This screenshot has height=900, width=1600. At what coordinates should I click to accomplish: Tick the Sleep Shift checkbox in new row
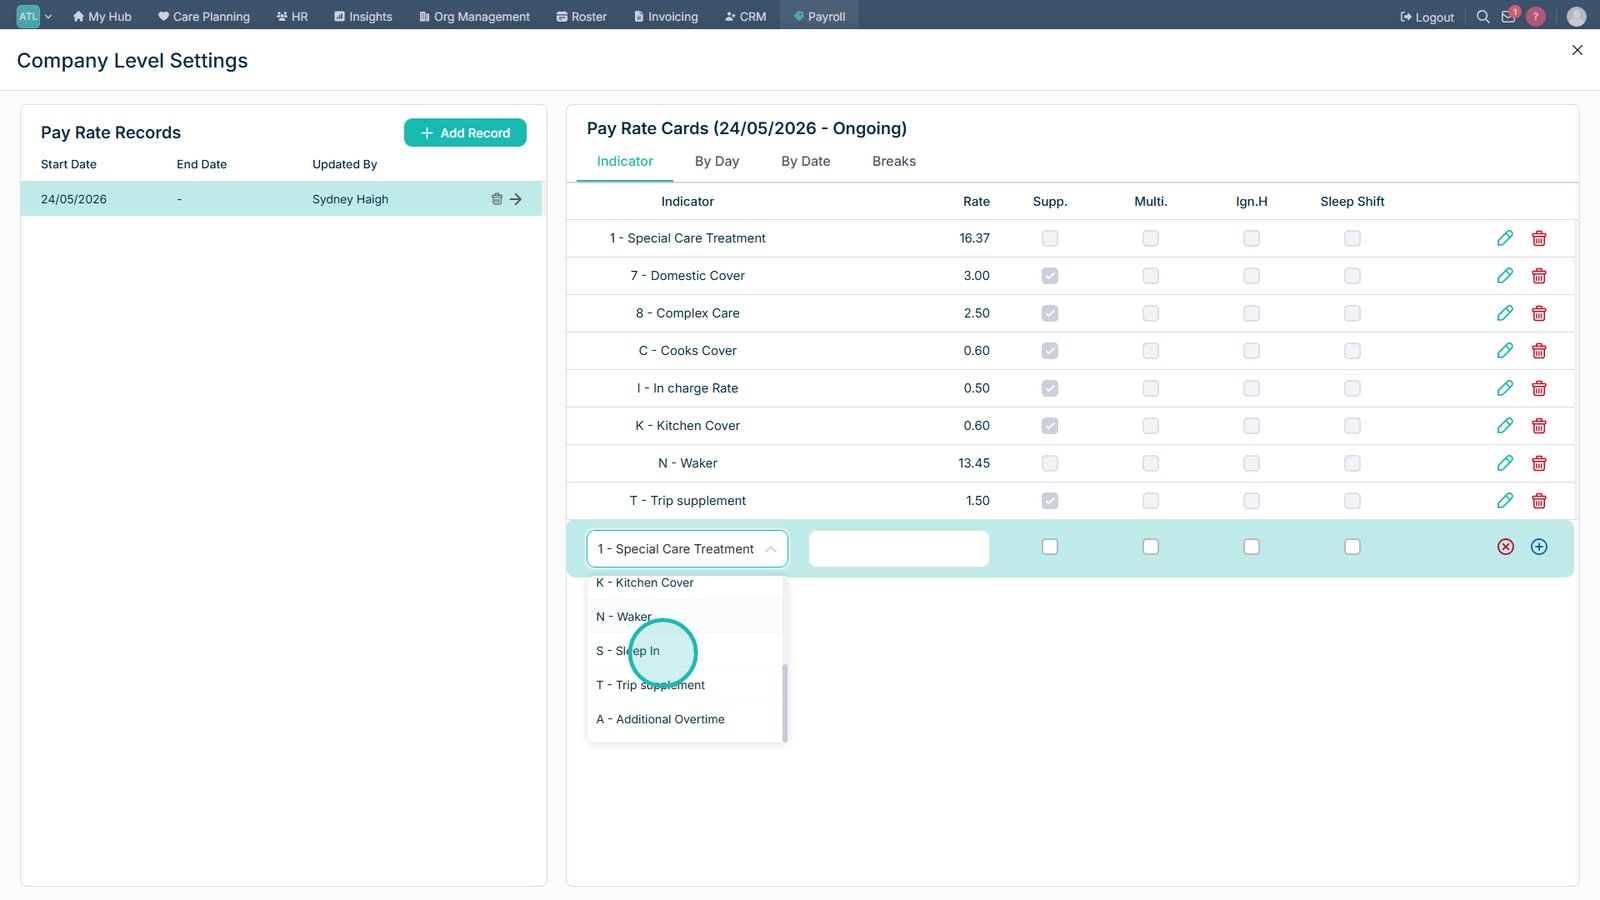coord(1352,547)
